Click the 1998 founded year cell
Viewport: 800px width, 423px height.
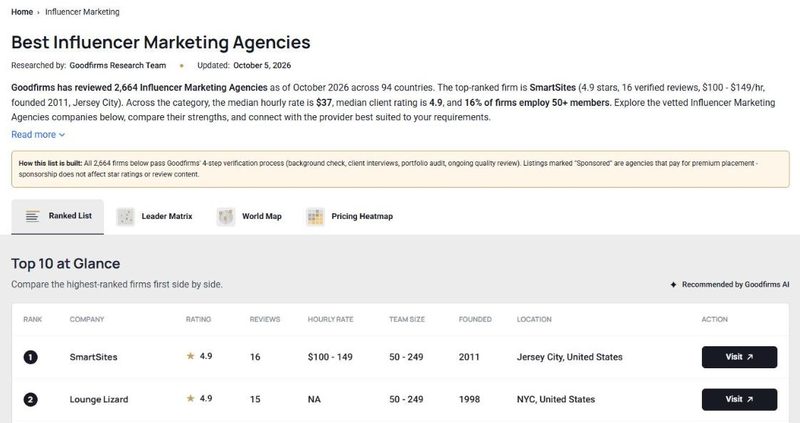pyautogui.click(x=469, y=400)
